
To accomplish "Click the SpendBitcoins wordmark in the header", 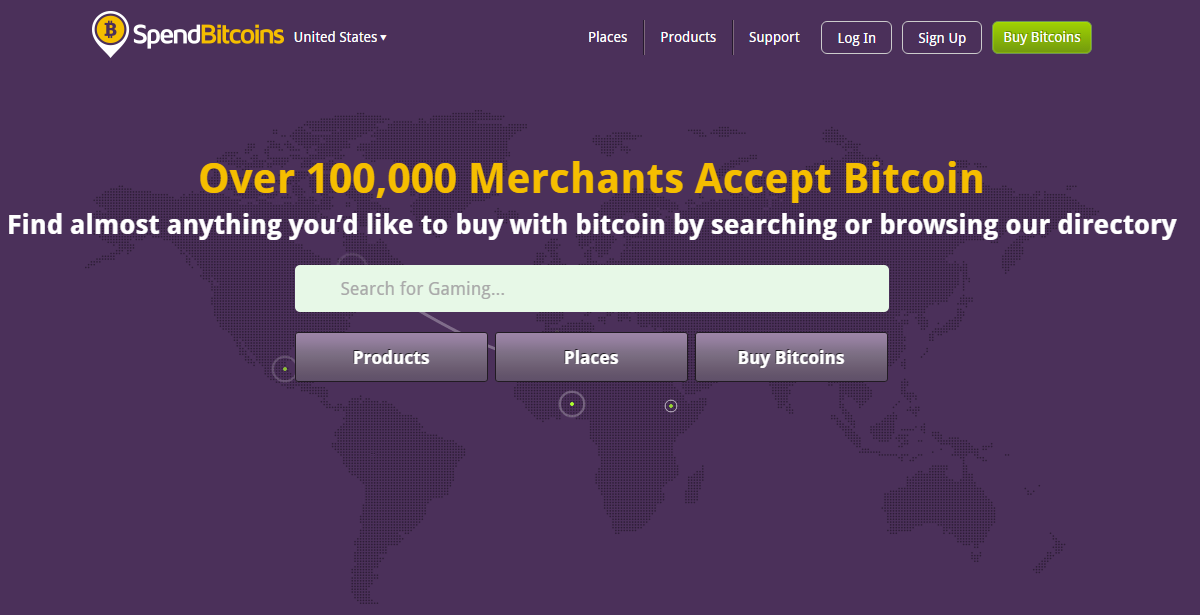I will 208,37.
